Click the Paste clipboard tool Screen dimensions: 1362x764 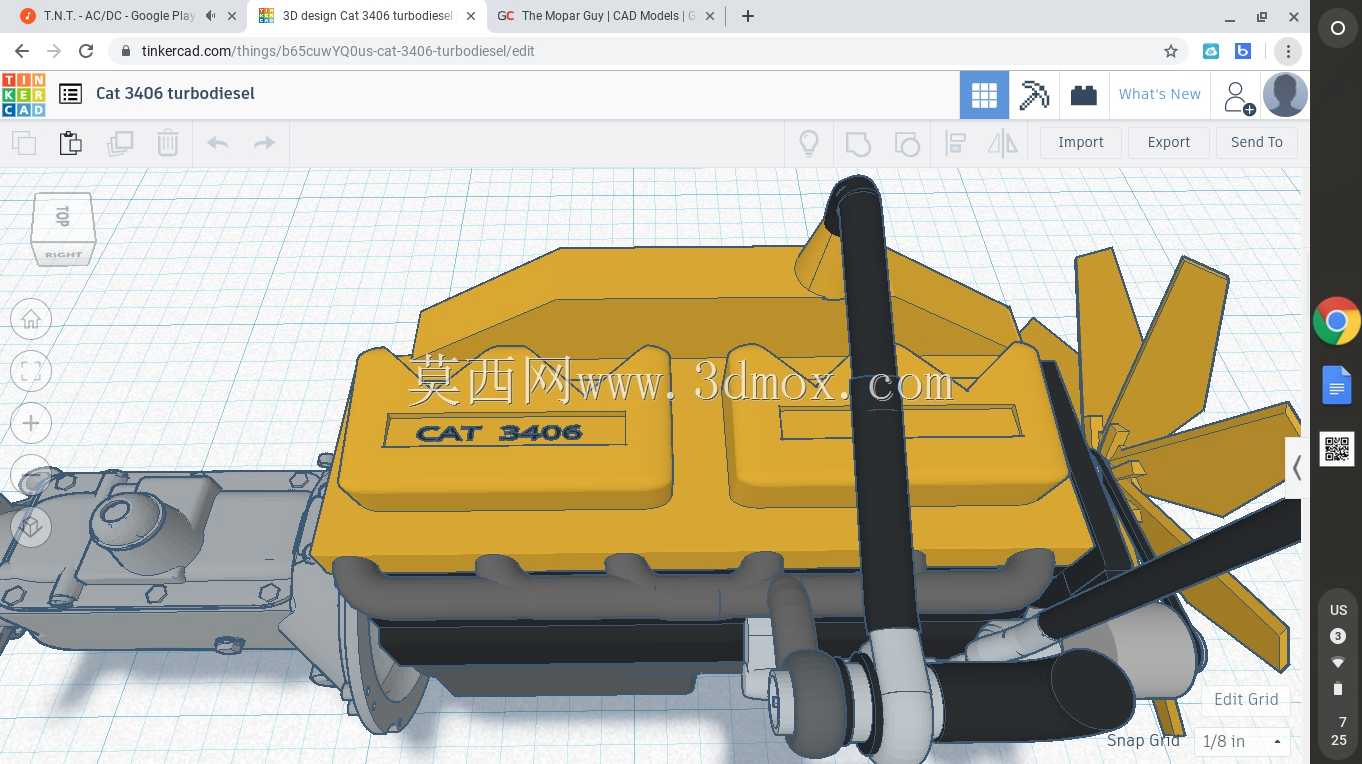coord(71,143)
